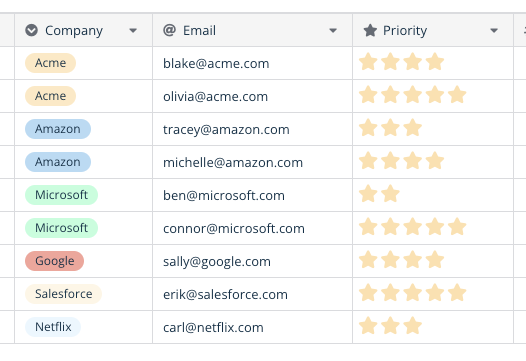Click the green Microsoft tag for connor
The width and height of the screenshot is (526, 361).
tap(61, 228)
